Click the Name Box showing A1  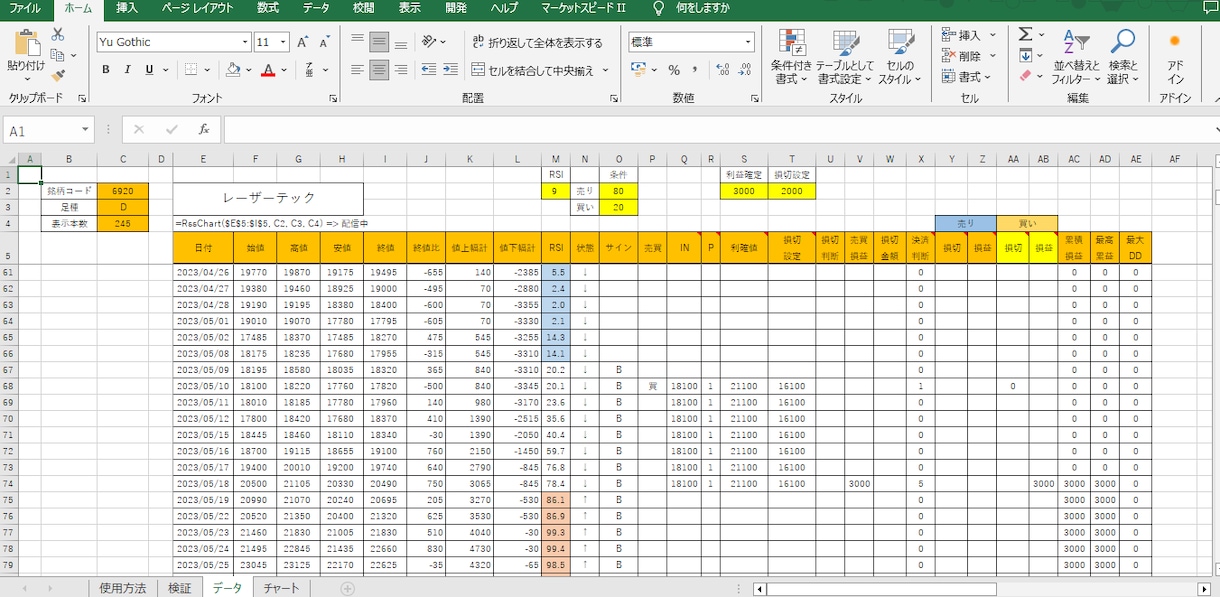43,130
